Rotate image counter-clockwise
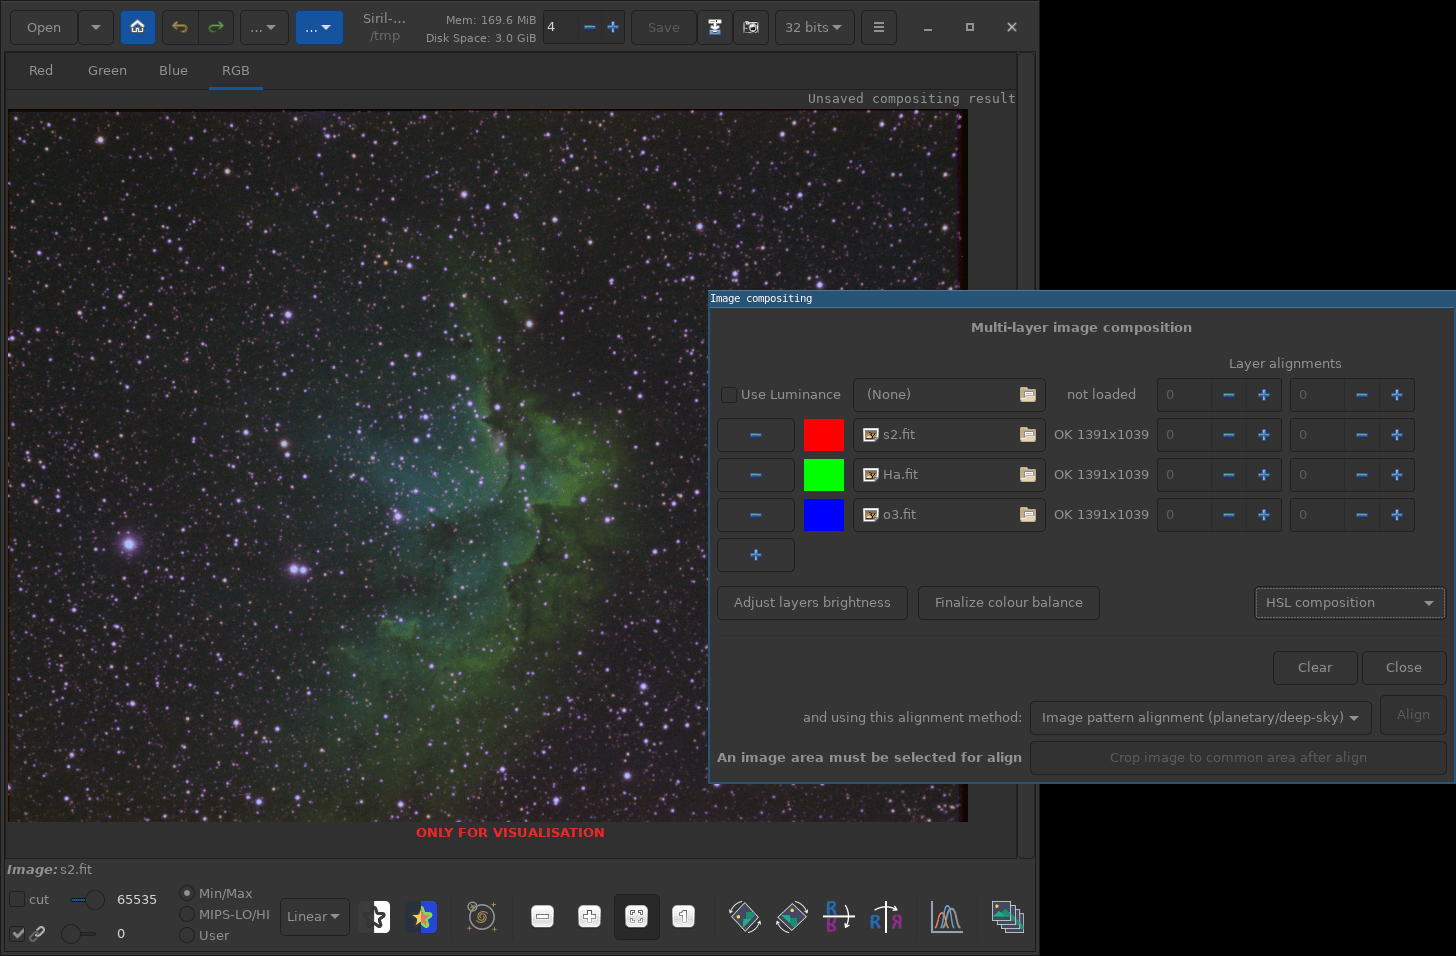This screenshot has width=1456, height=956. [x=745, y=916]
